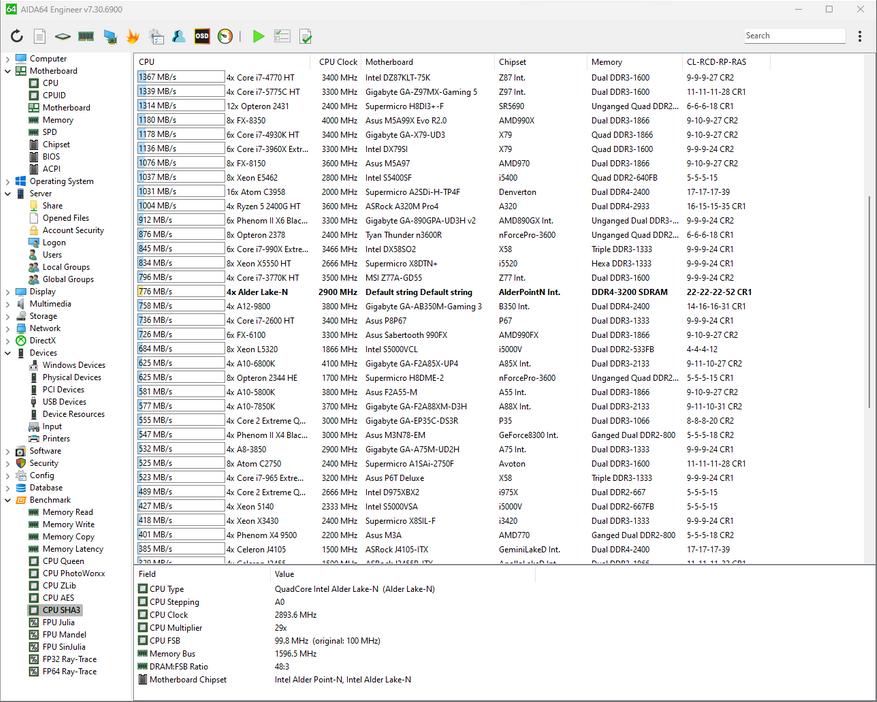Select FPU Julia benchmark in tree
The width and height of the screenshot is (877, 702).
58,622
